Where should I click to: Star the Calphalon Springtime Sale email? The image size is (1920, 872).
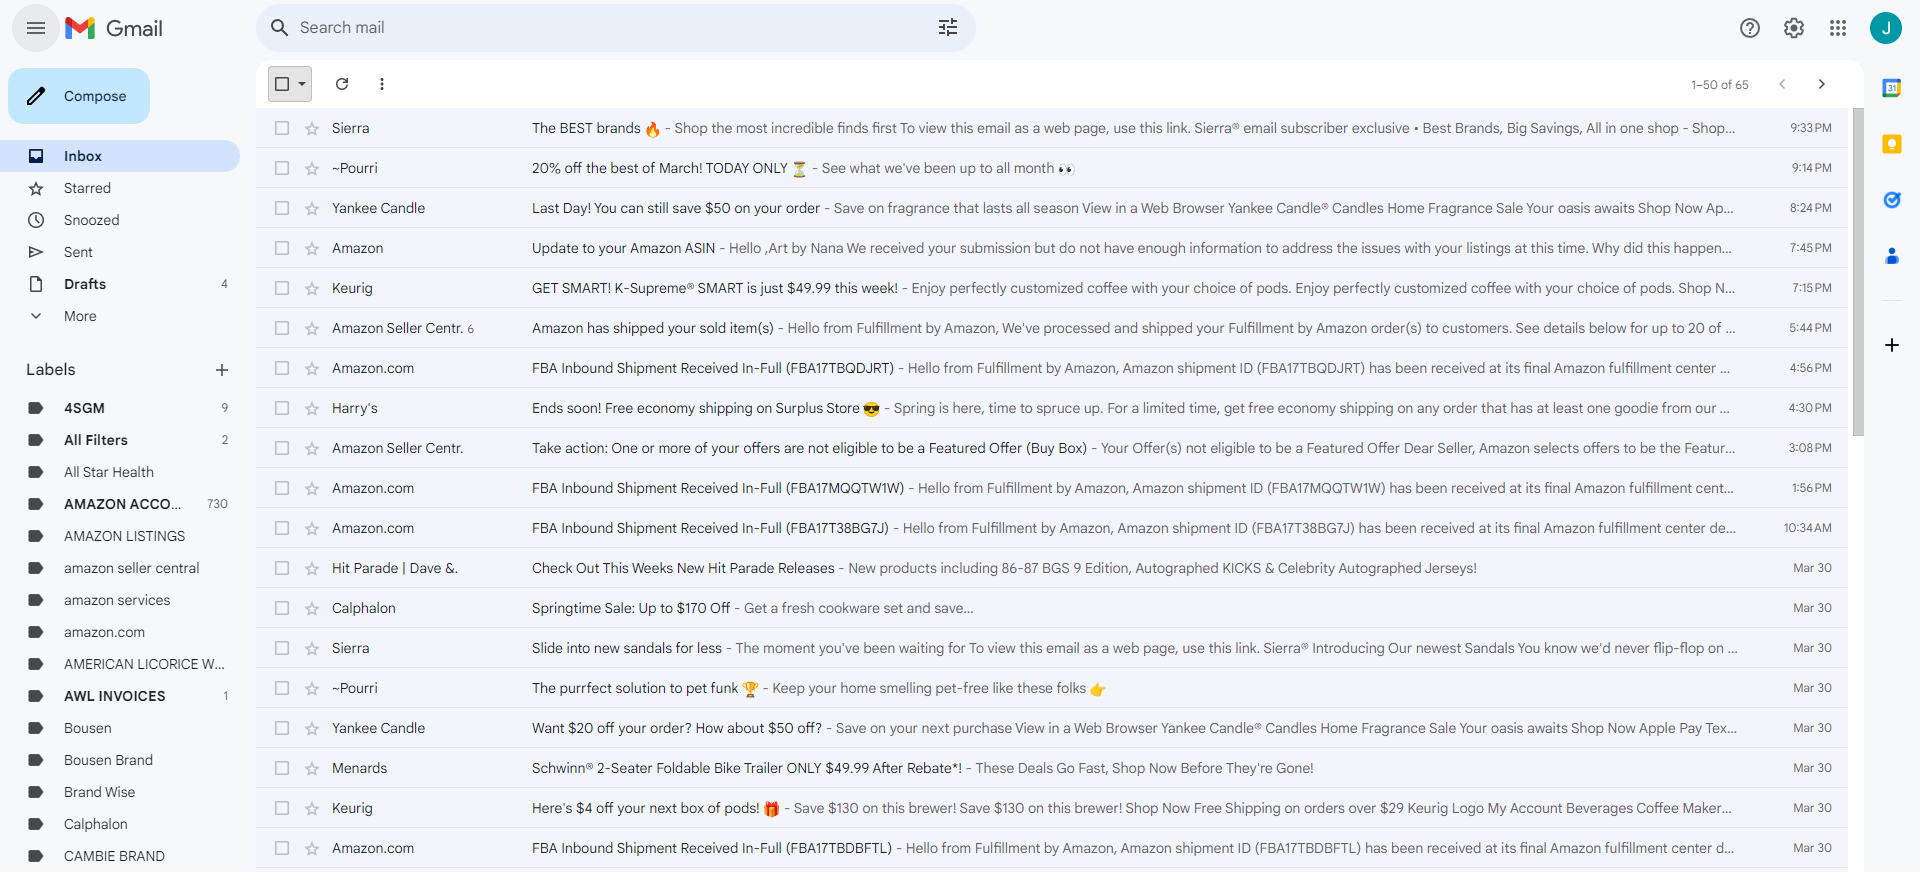tap(312, 608)
